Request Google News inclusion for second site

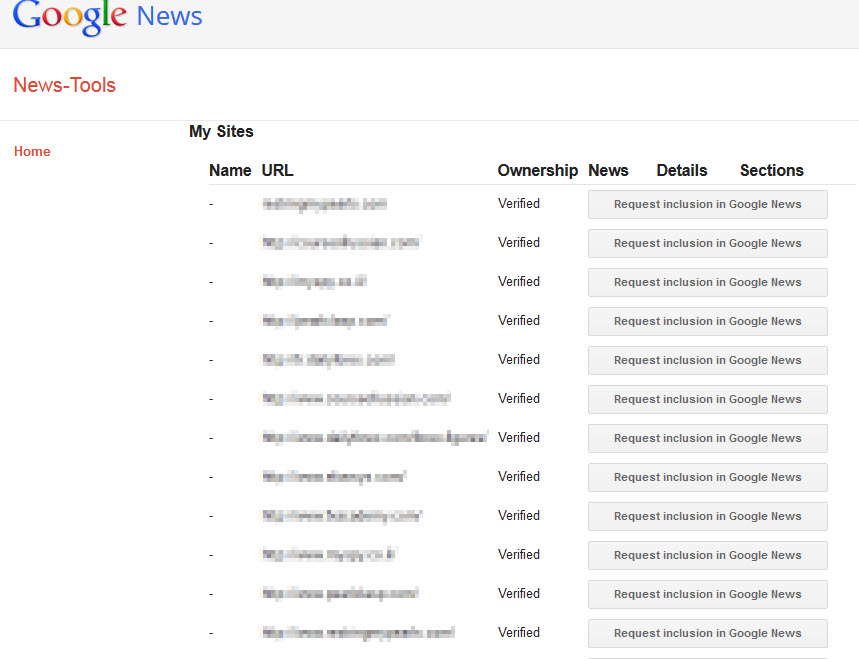coord(708,243)
